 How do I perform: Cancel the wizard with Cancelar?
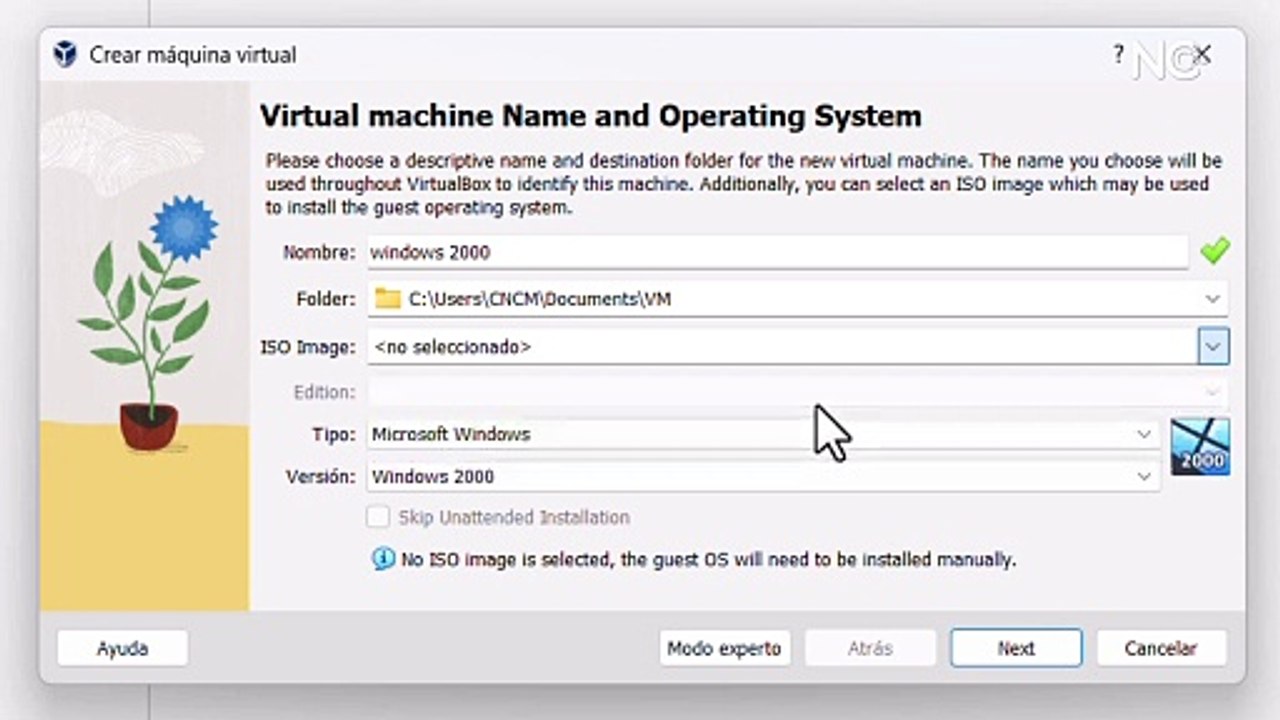point(1161,648)
